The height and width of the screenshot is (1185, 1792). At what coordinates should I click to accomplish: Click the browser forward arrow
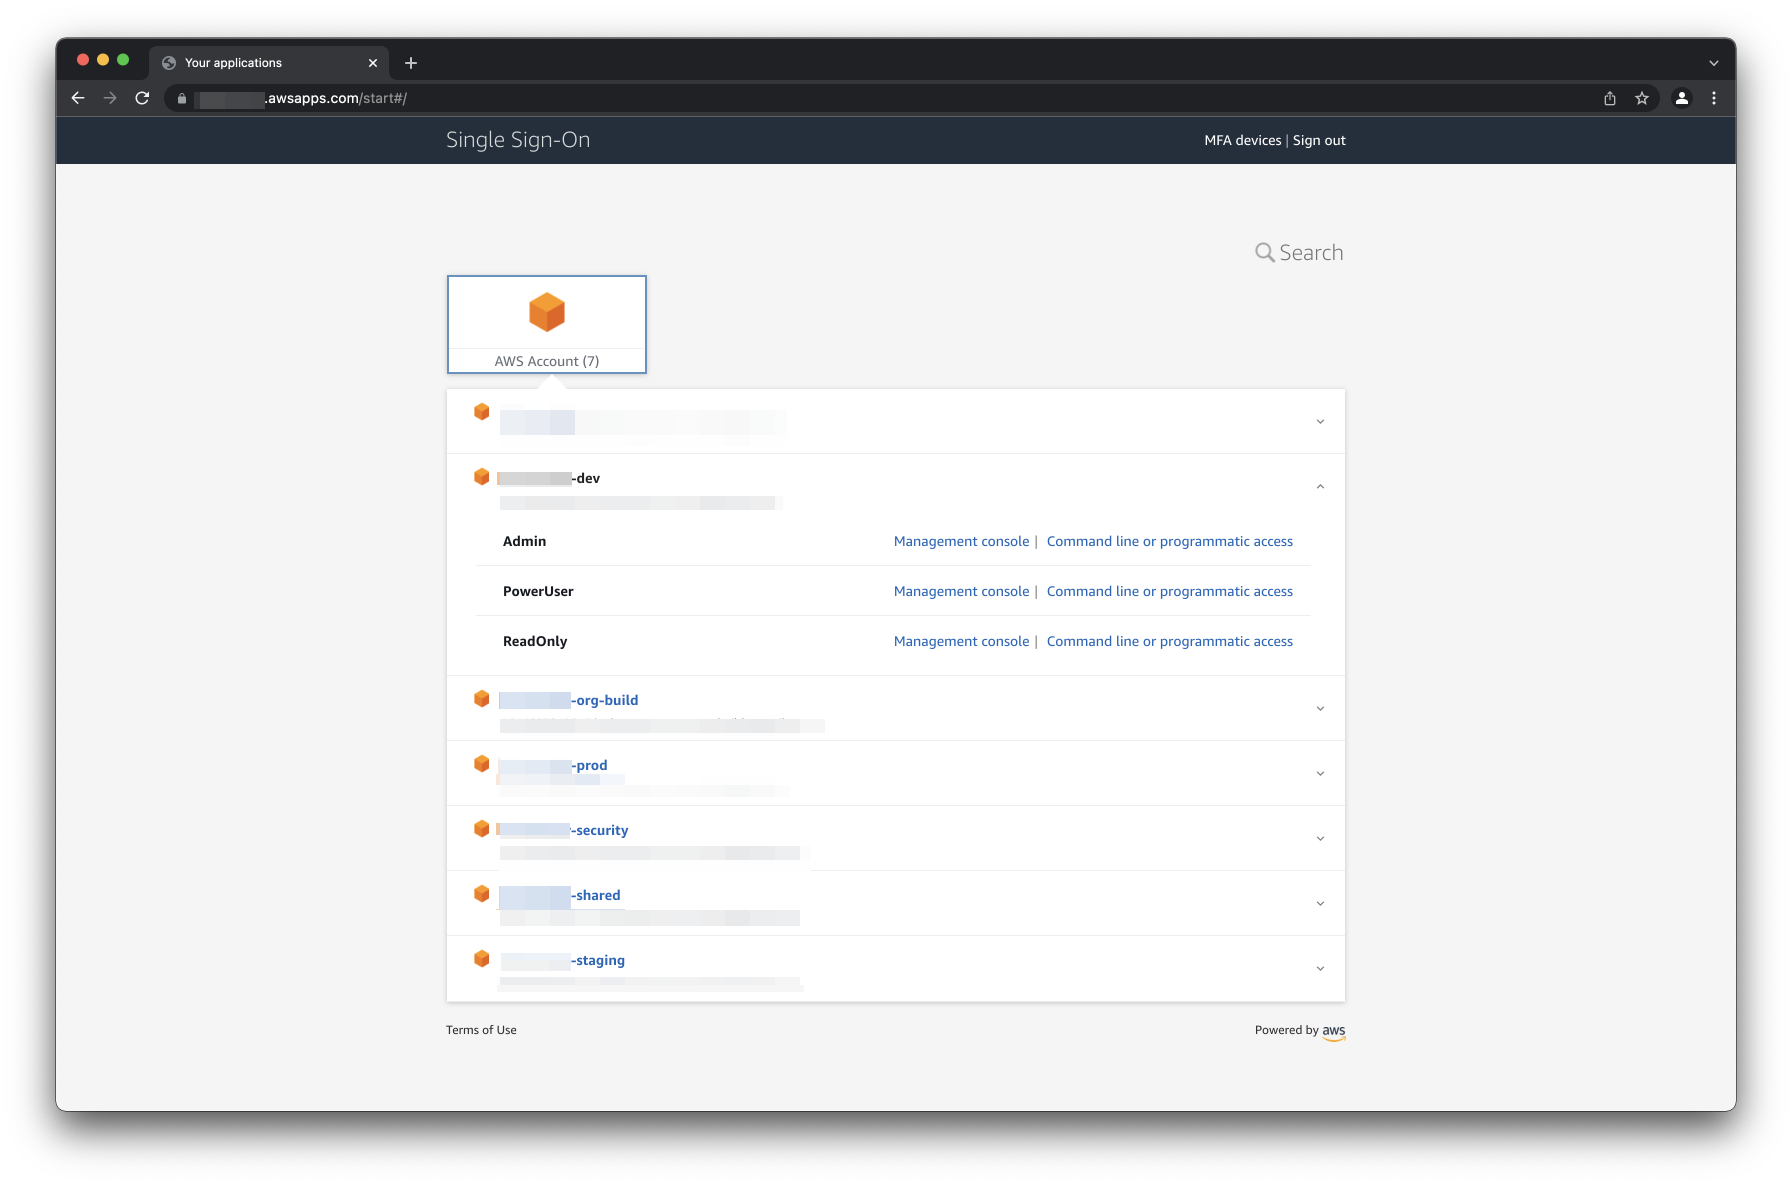click(110, 98)
